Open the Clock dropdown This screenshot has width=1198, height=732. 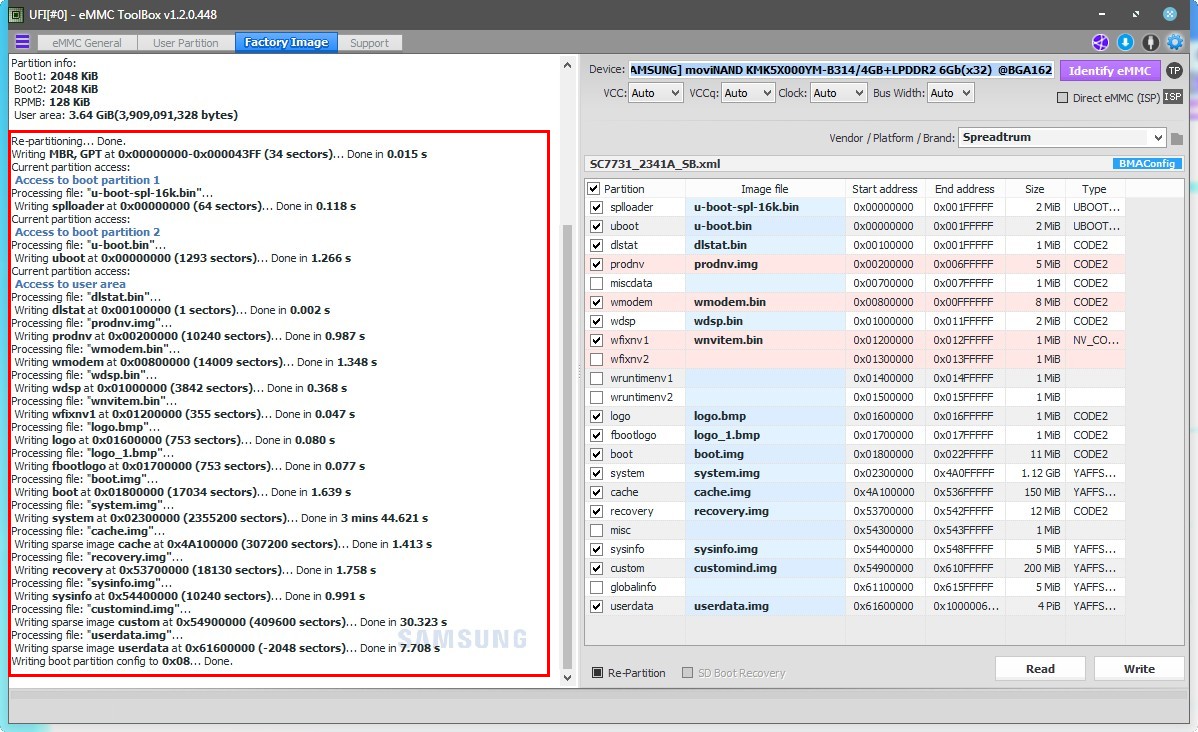coord(838,93)
